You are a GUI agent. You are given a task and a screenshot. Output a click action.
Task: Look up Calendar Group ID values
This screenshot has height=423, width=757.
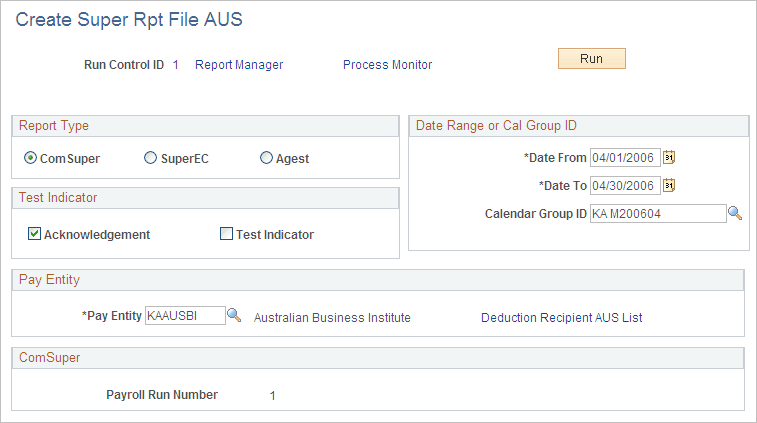pyautogui.click(x=734, y=213)
